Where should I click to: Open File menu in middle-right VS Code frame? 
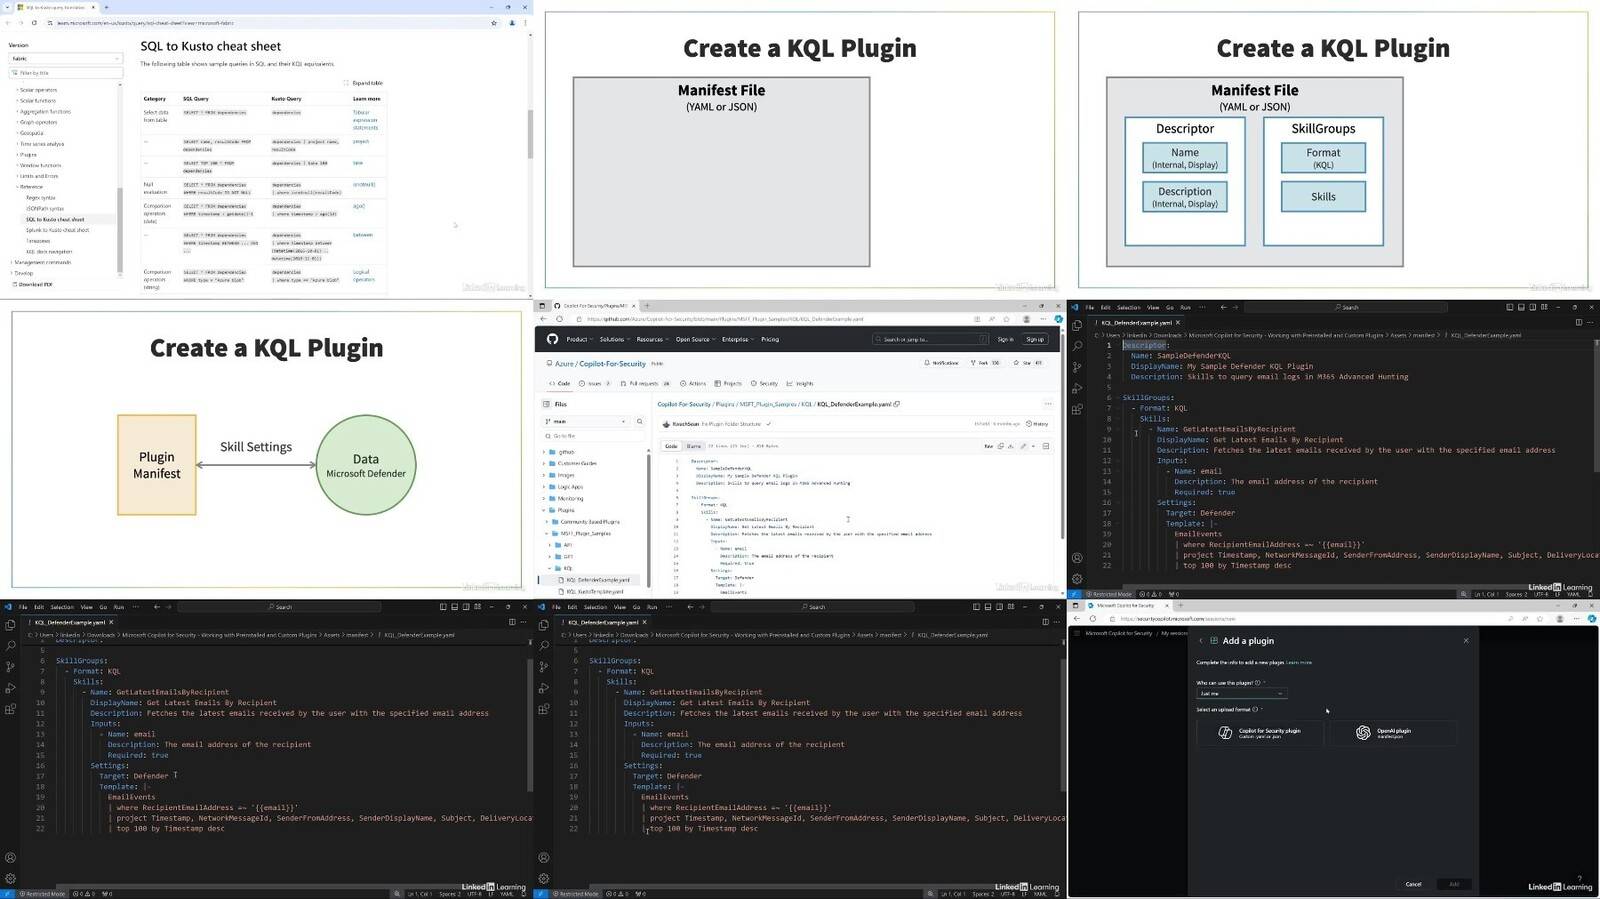[x=1090, y=307]
